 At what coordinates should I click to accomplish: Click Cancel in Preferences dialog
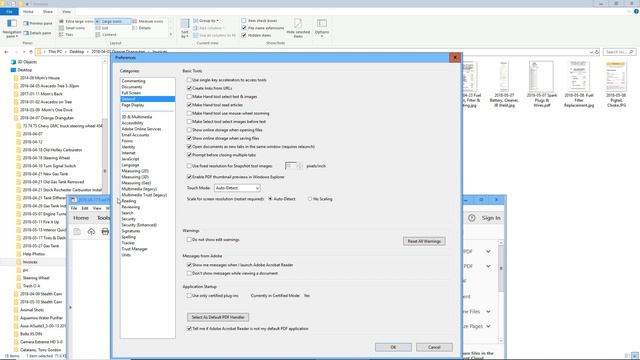[434, 347]
